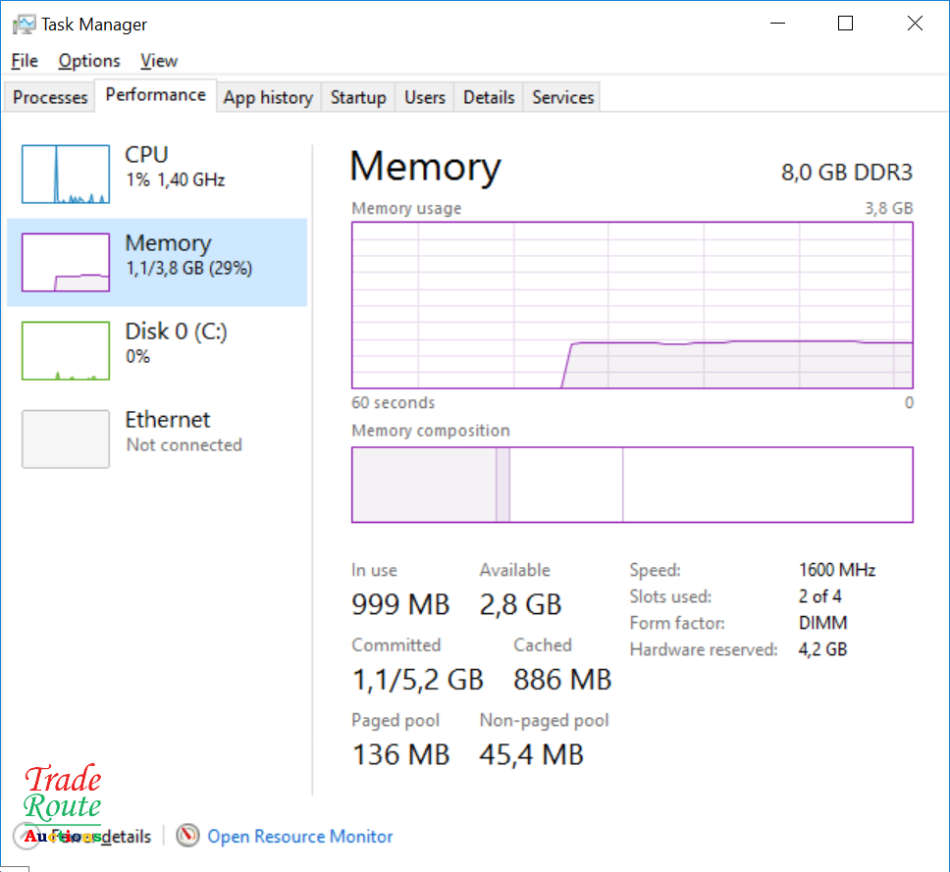Open the File menu
This screenshot has width=950, height=872.
point(24,61)
